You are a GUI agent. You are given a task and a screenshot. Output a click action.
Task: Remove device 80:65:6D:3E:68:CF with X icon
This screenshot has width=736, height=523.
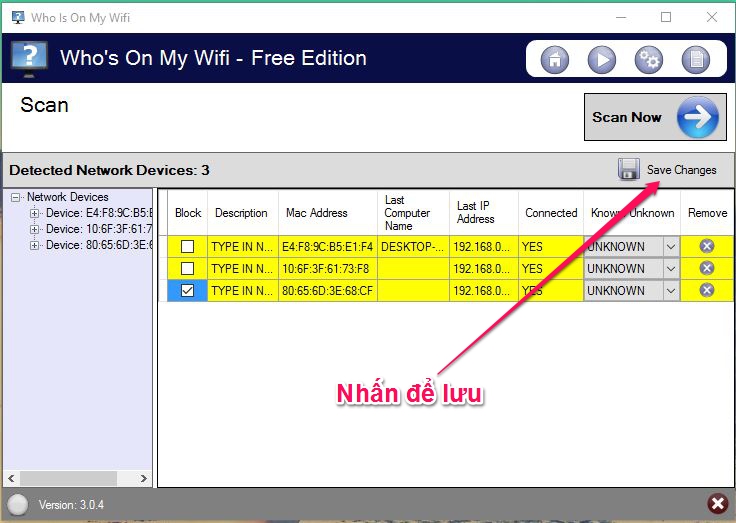pos(707,290)
